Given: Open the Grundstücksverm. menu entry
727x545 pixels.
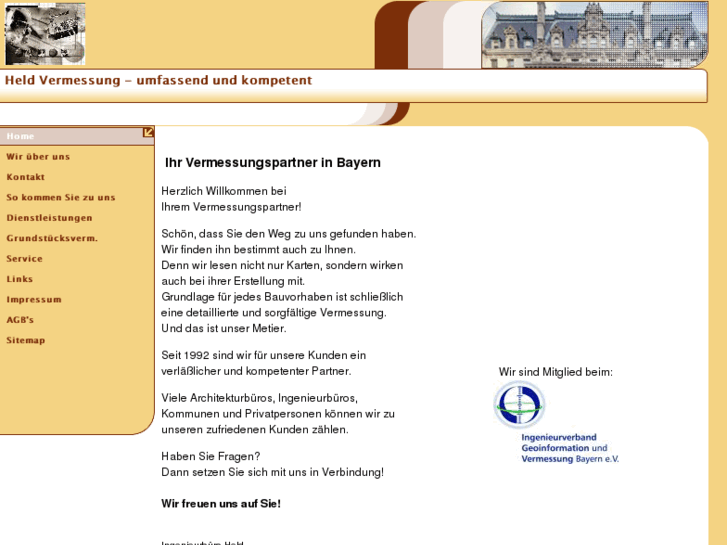Looking at the screenshot, I should [x=52, y=238].
